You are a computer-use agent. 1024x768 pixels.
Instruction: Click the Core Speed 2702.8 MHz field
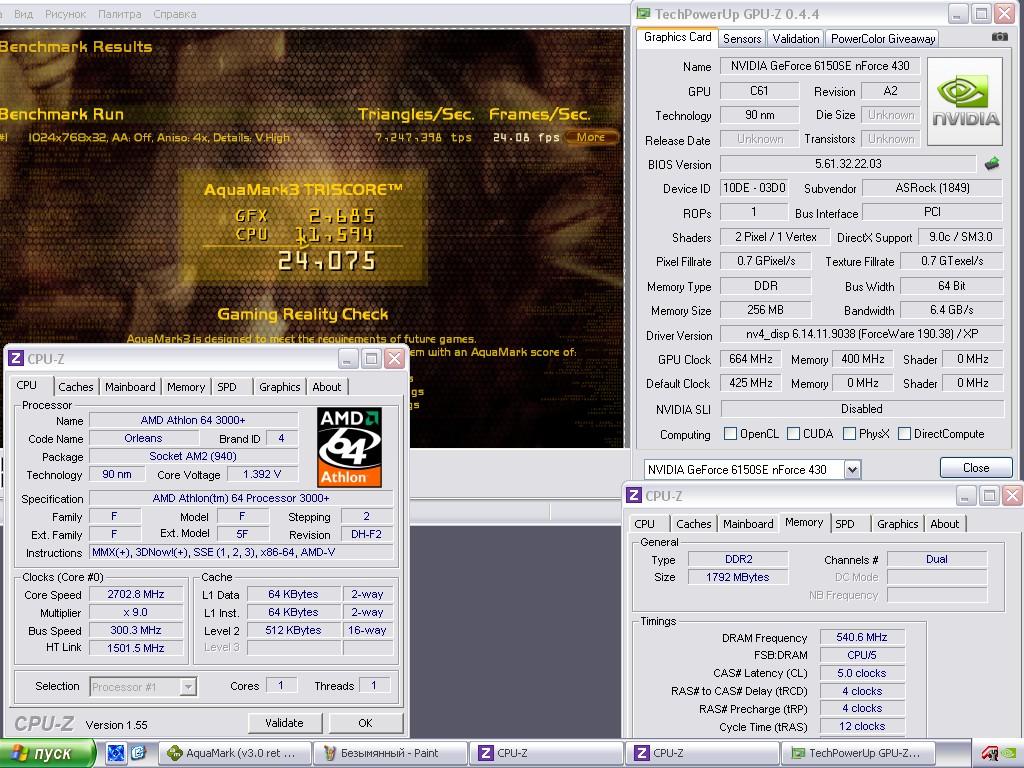(136, 594)
